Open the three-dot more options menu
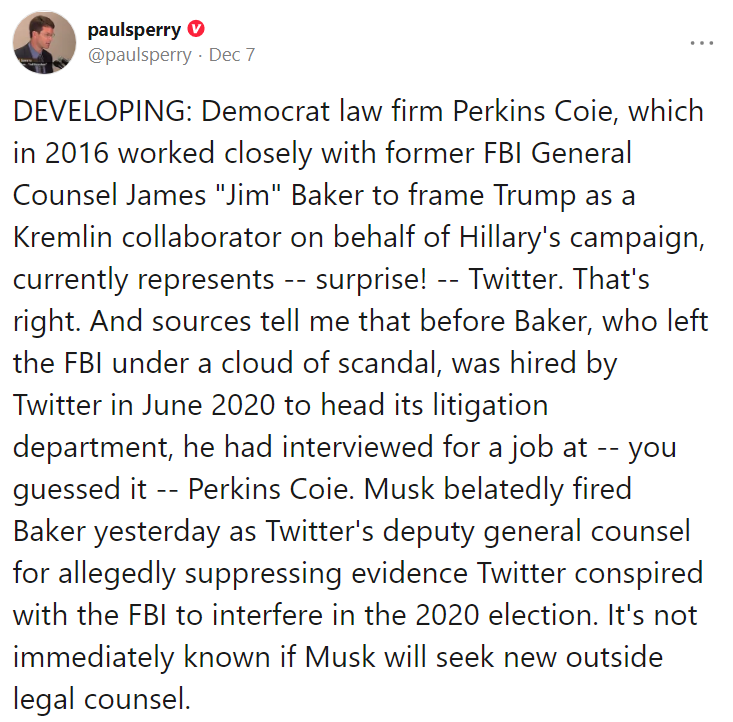The height and width of the screenshot is (722, 733). [703, 43]
